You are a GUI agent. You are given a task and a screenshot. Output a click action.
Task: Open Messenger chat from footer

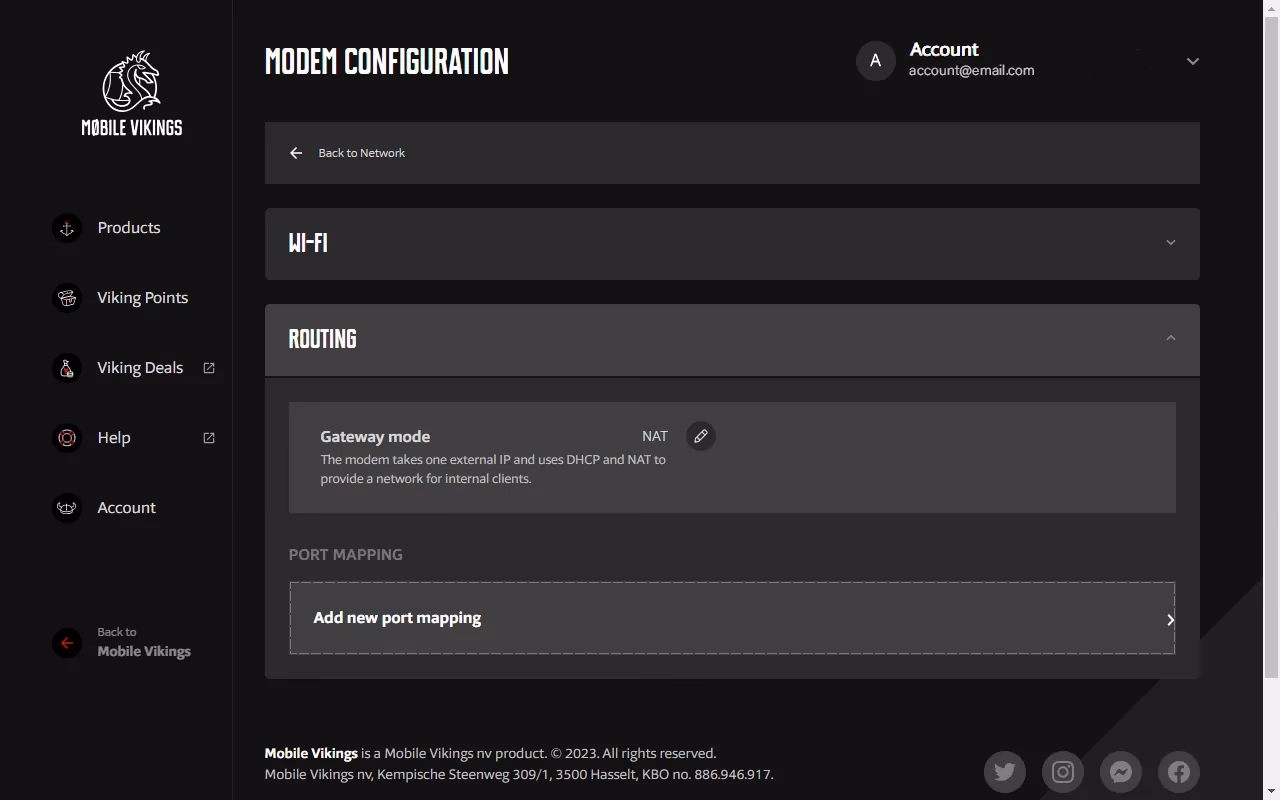click(x=1121, y=771)
